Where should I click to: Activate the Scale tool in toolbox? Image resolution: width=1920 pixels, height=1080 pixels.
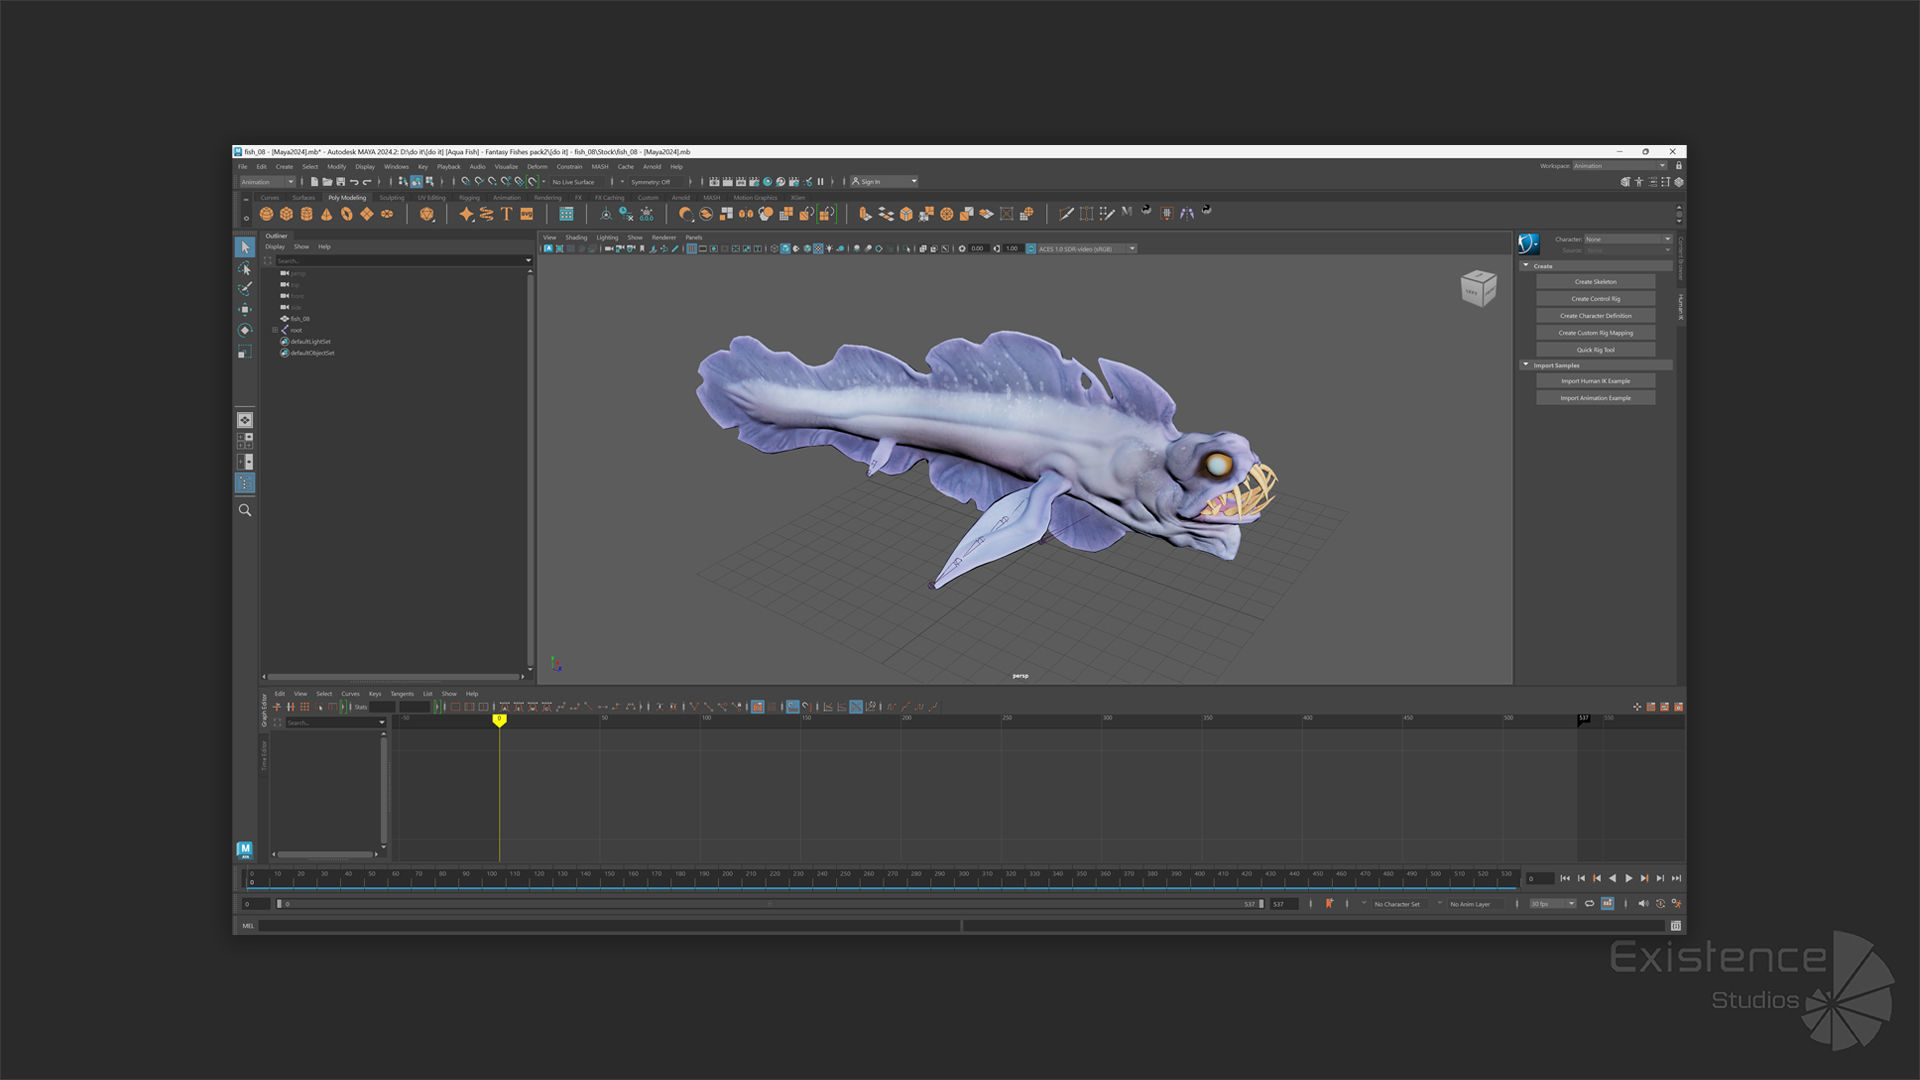245,352
